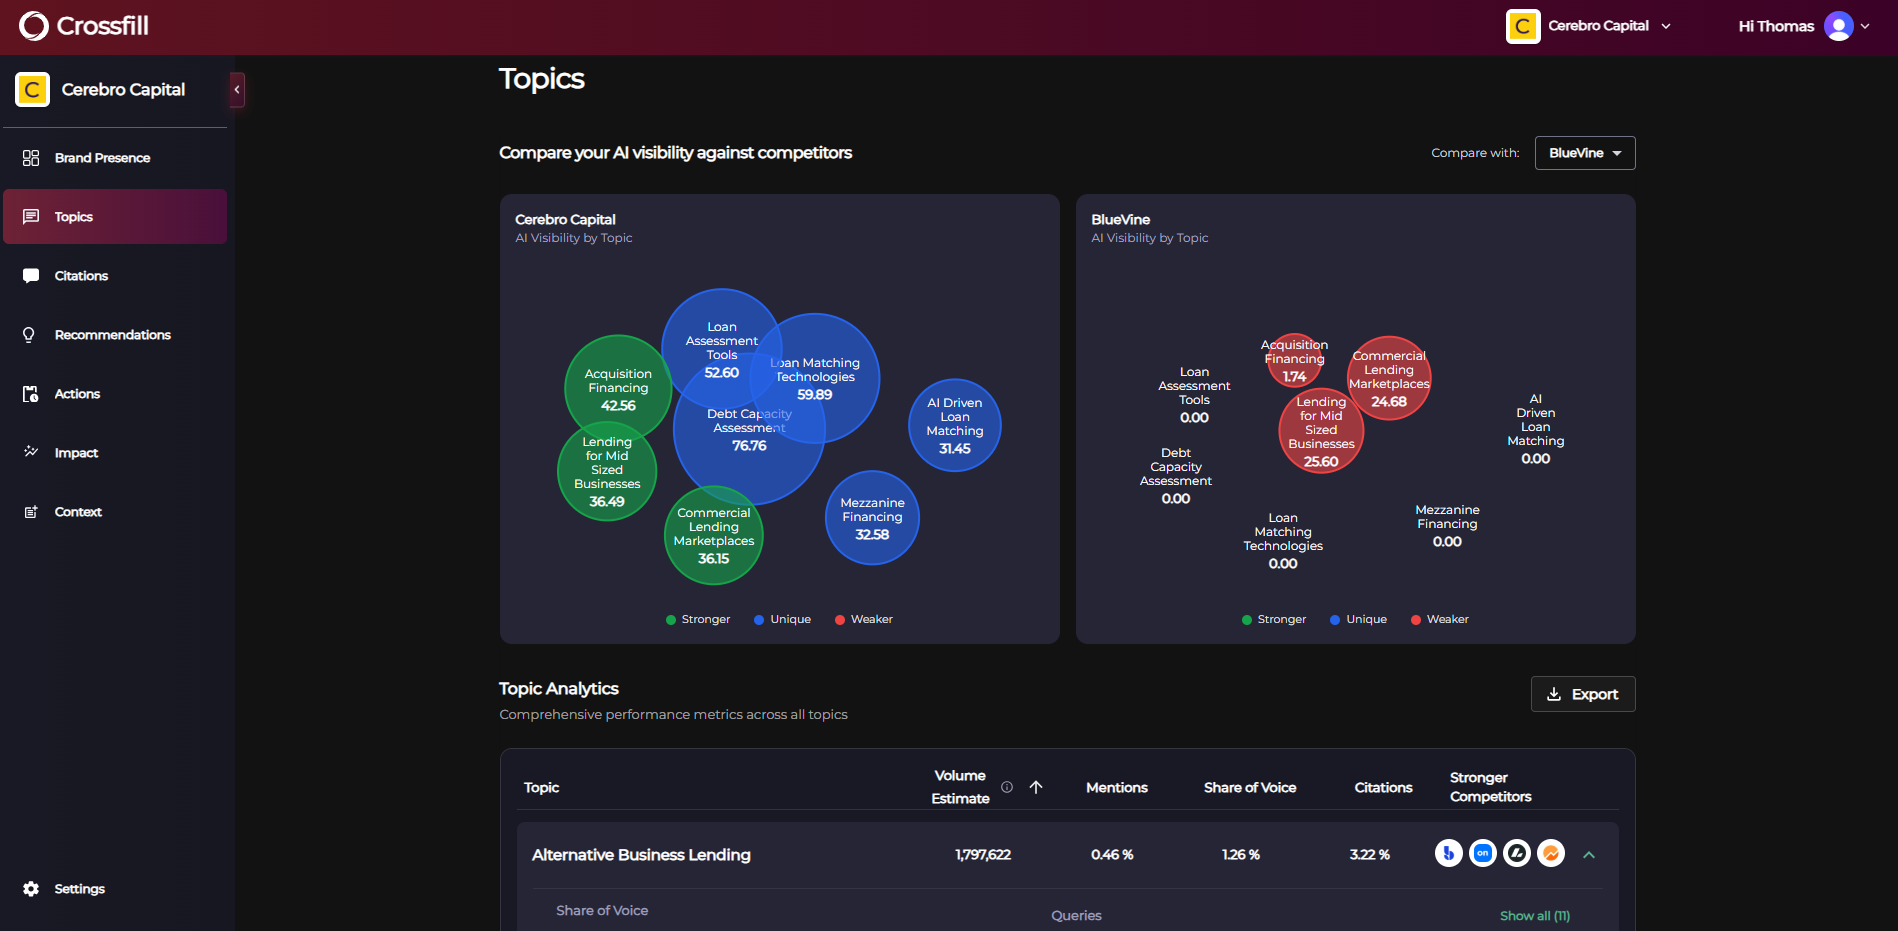Open the Context sidebar label
The width and height of the screenshot is (1898, 931).
pyautogui.click(x=78, y=512)
